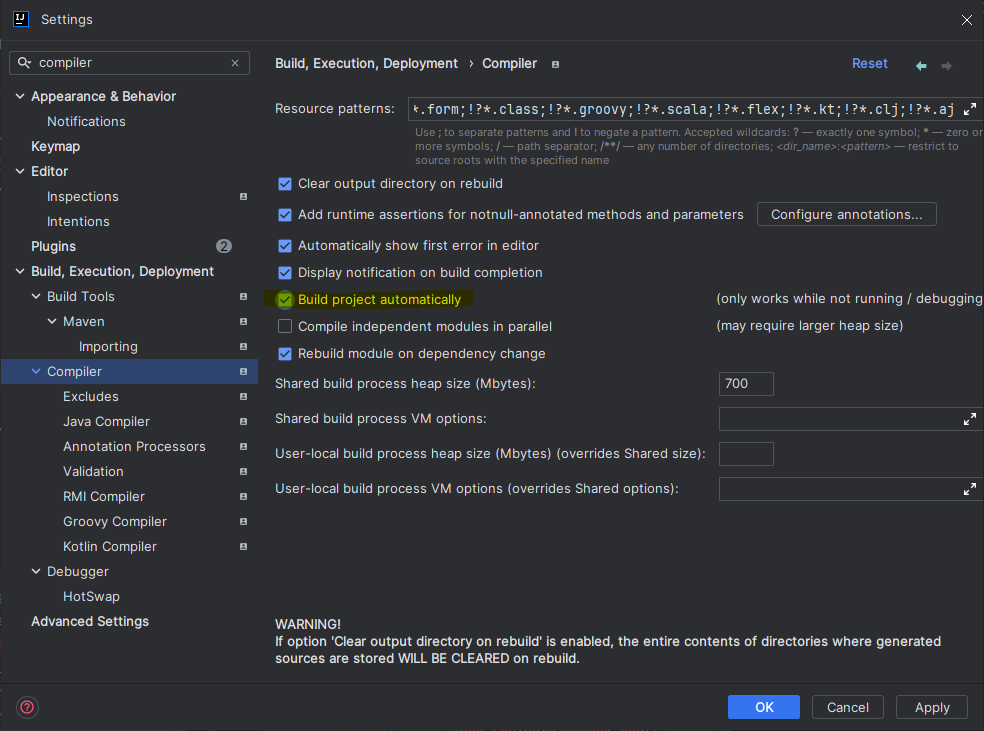Click the search magnifier icon
Viewport: 984px width, 731px height.
click(24, 63)
